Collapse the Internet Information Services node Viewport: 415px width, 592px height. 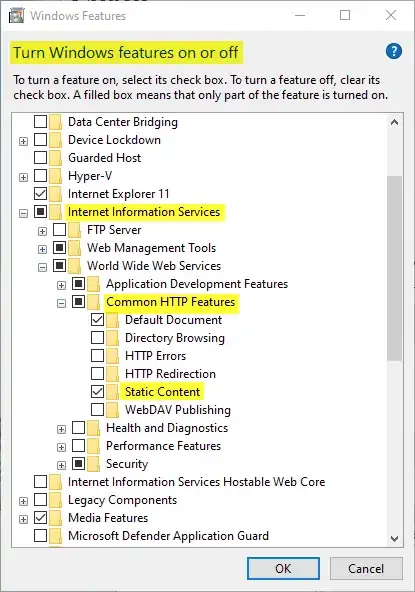click(23, 213)
